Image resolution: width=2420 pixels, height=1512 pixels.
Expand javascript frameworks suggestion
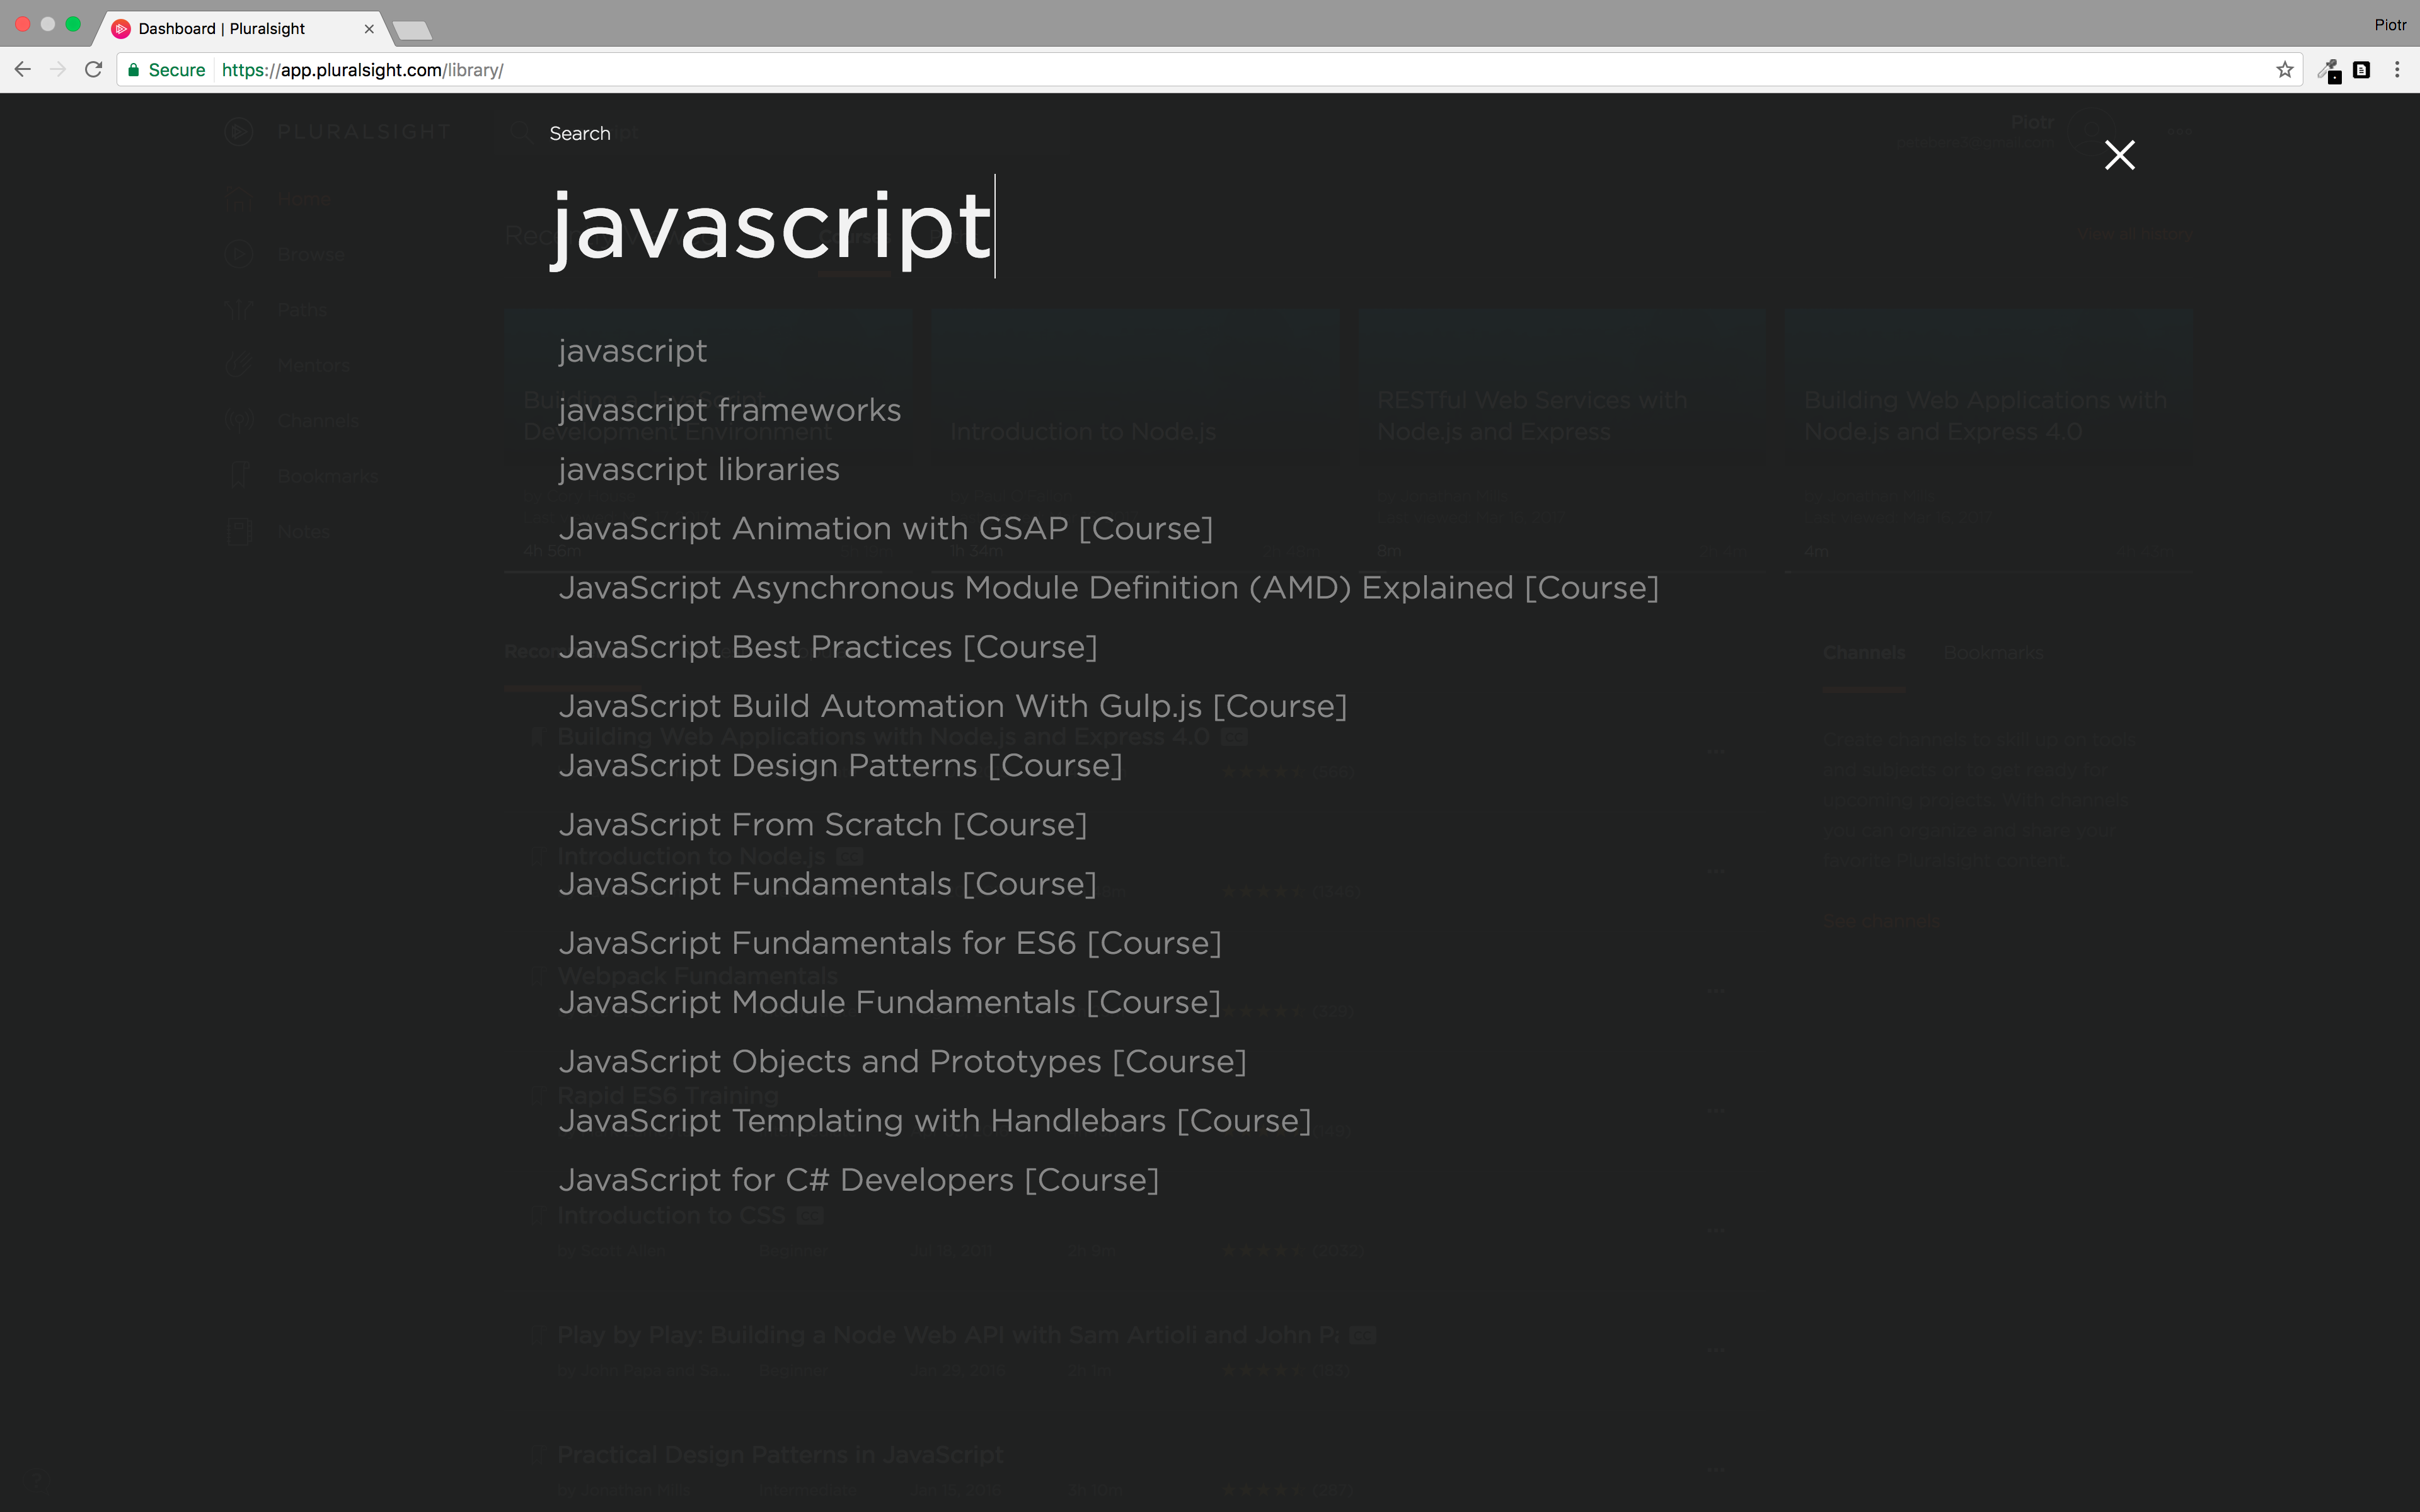coord(729,409)
